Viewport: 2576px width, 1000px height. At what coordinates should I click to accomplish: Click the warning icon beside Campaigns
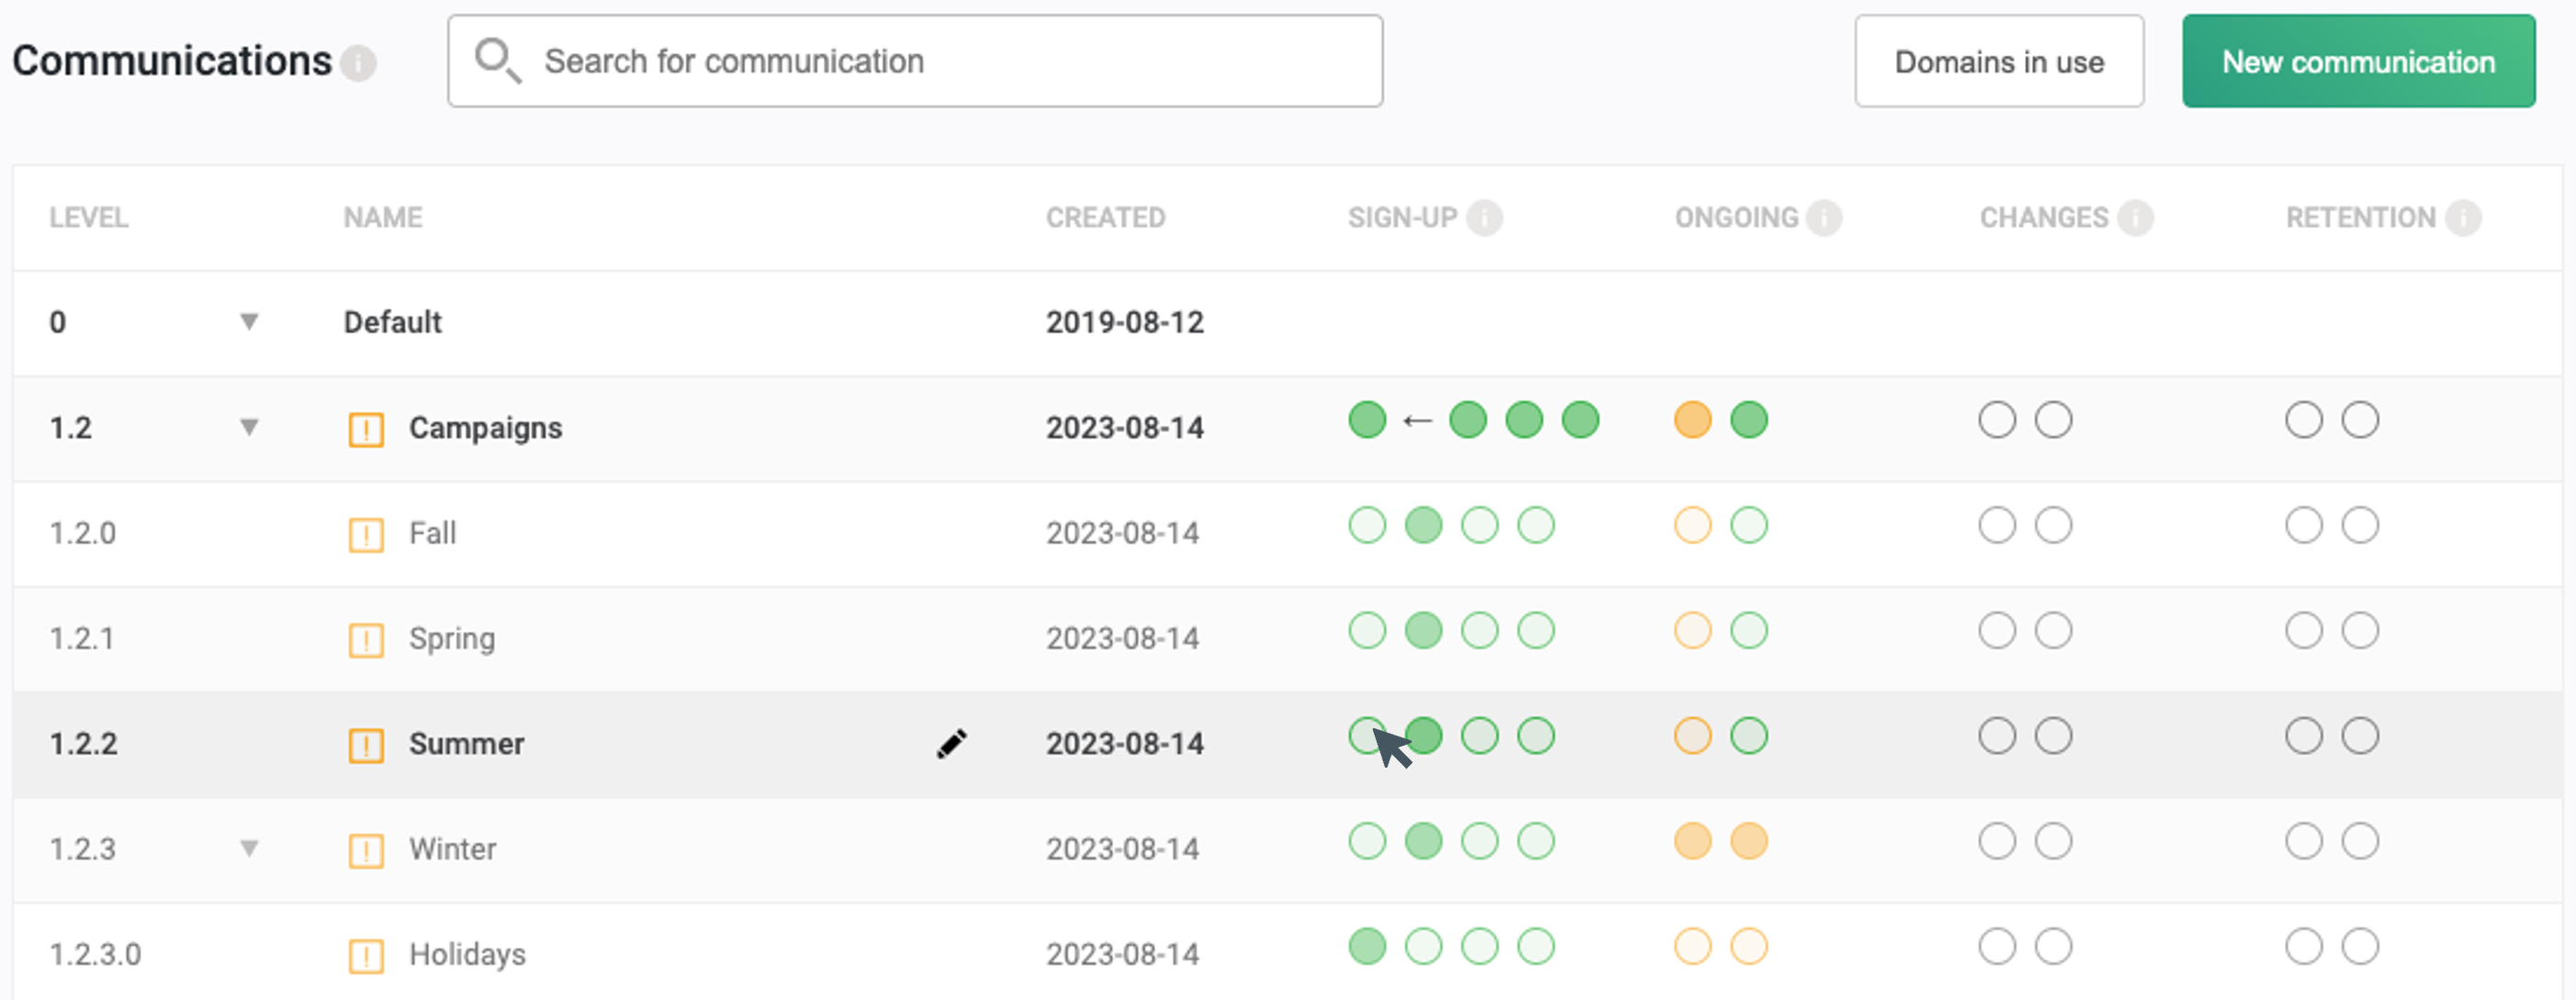pyautogui.click(x=366, y=429)
